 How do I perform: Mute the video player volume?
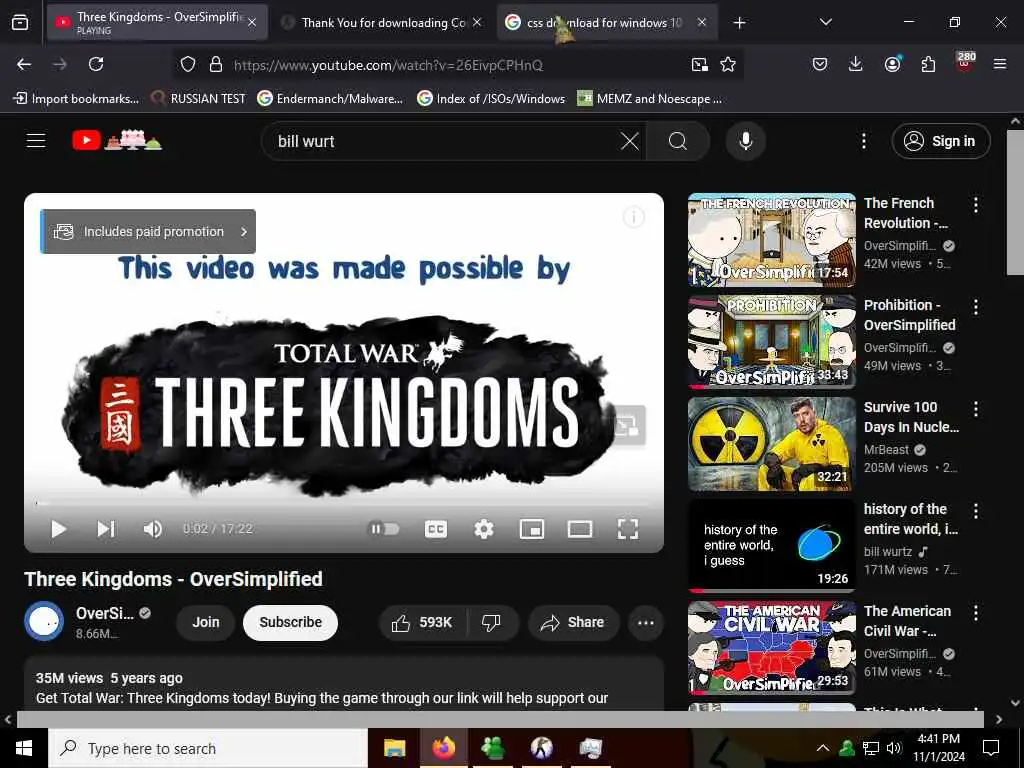[153, 529]
